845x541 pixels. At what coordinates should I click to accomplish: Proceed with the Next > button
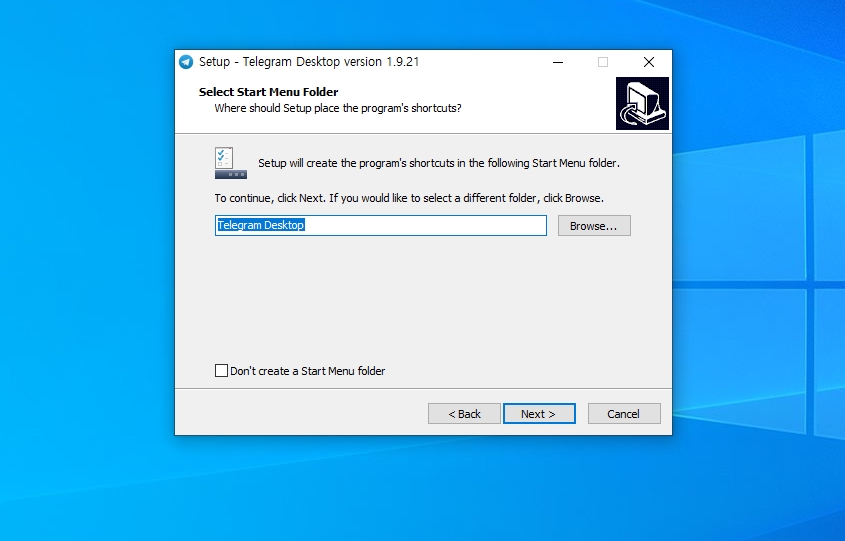point(539,414)
